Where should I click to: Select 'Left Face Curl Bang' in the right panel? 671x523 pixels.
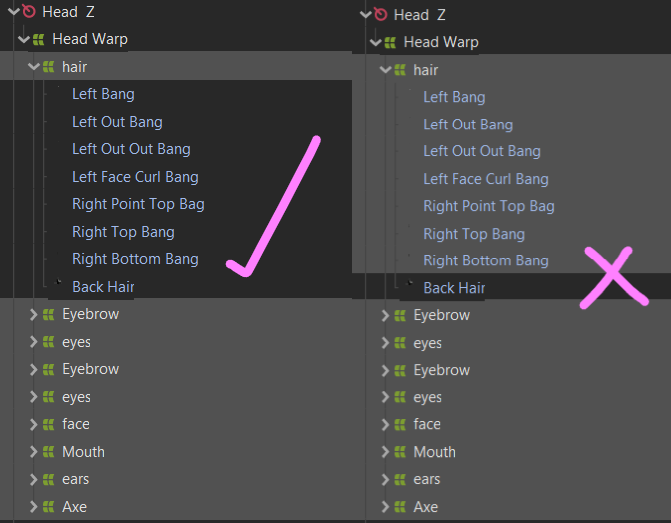tap(486, 179)
